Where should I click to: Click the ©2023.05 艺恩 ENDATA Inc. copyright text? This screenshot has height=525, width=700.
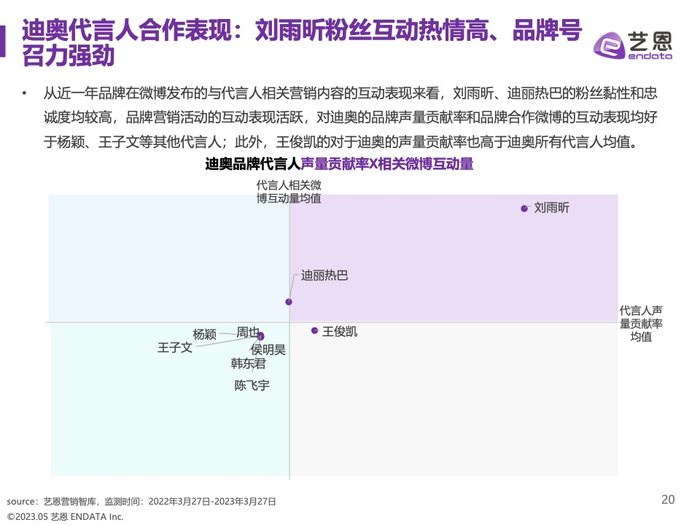65,517
